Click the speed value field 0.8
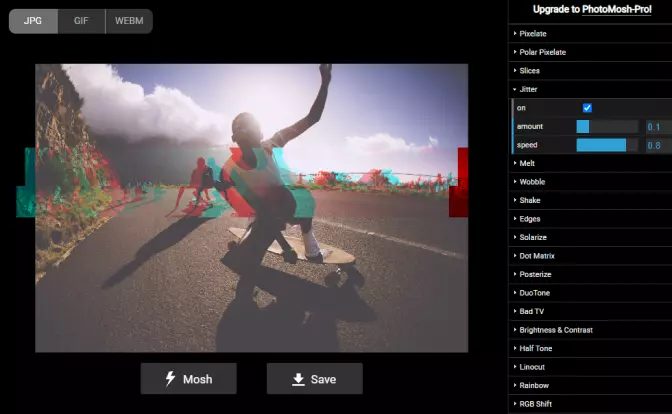Screen dimensions: 672x414 pyautogui.click(x=658, y=145)
